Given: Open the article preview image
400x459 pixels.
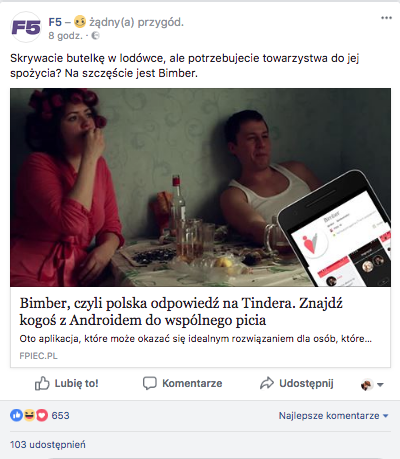Looking at the screenshot, I should [x=200, y=187].
